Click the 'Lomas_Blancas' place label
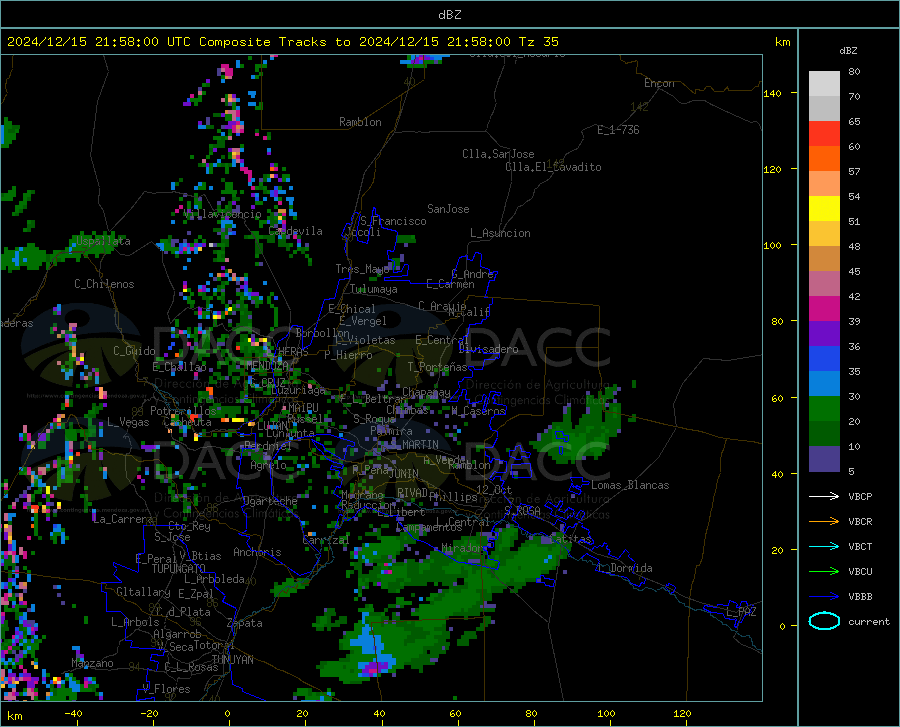Image resolution: width=900 pixels, height=727 pixels. [630, 485]
